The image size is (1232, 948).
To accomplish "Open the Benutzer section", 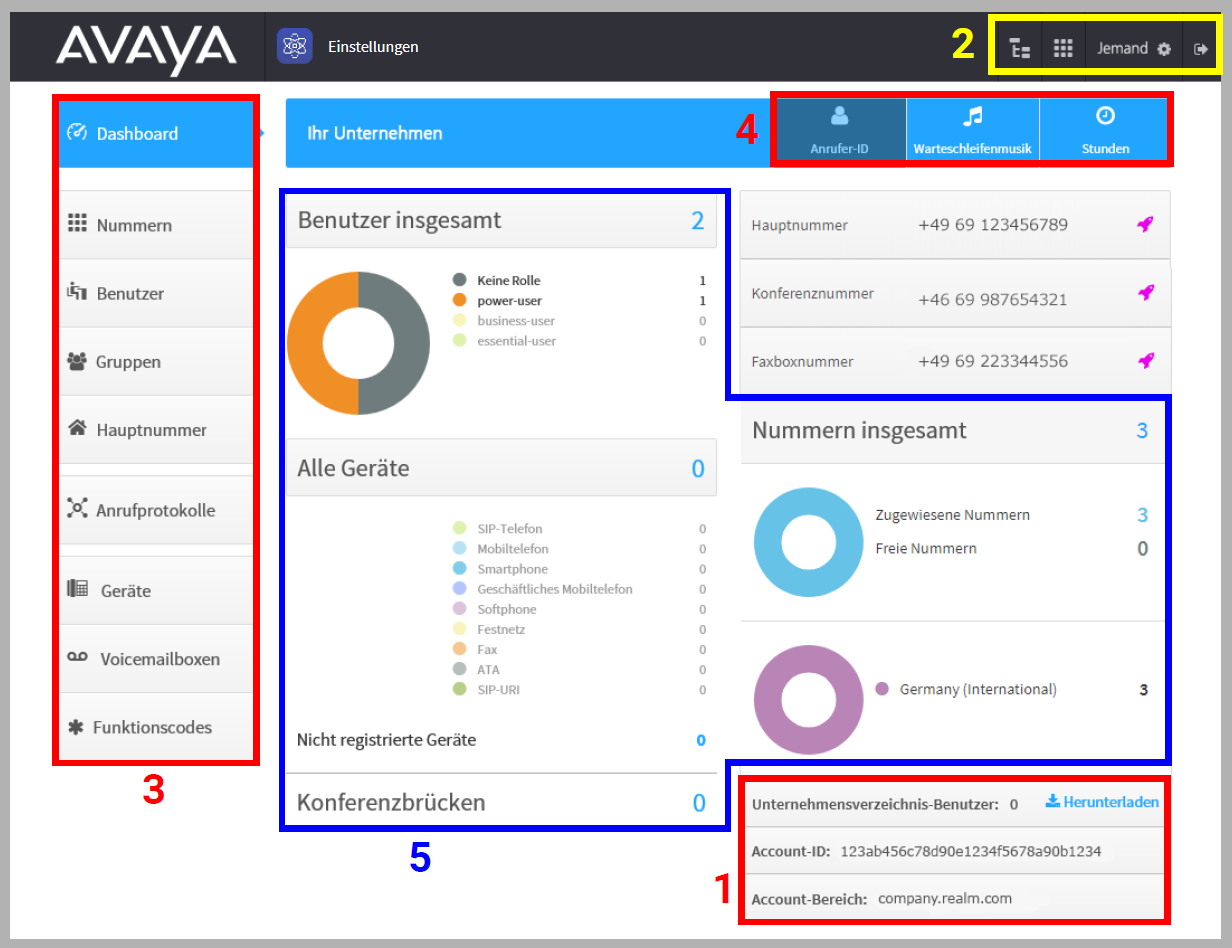I will [x=157, y=293].
